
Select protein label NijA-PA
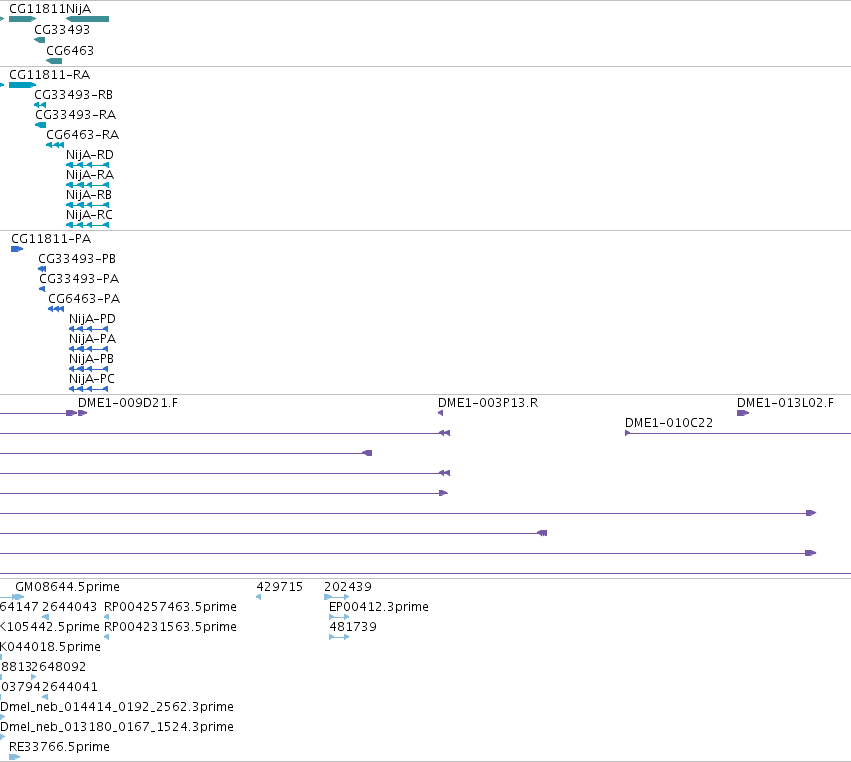pos(92,339)
